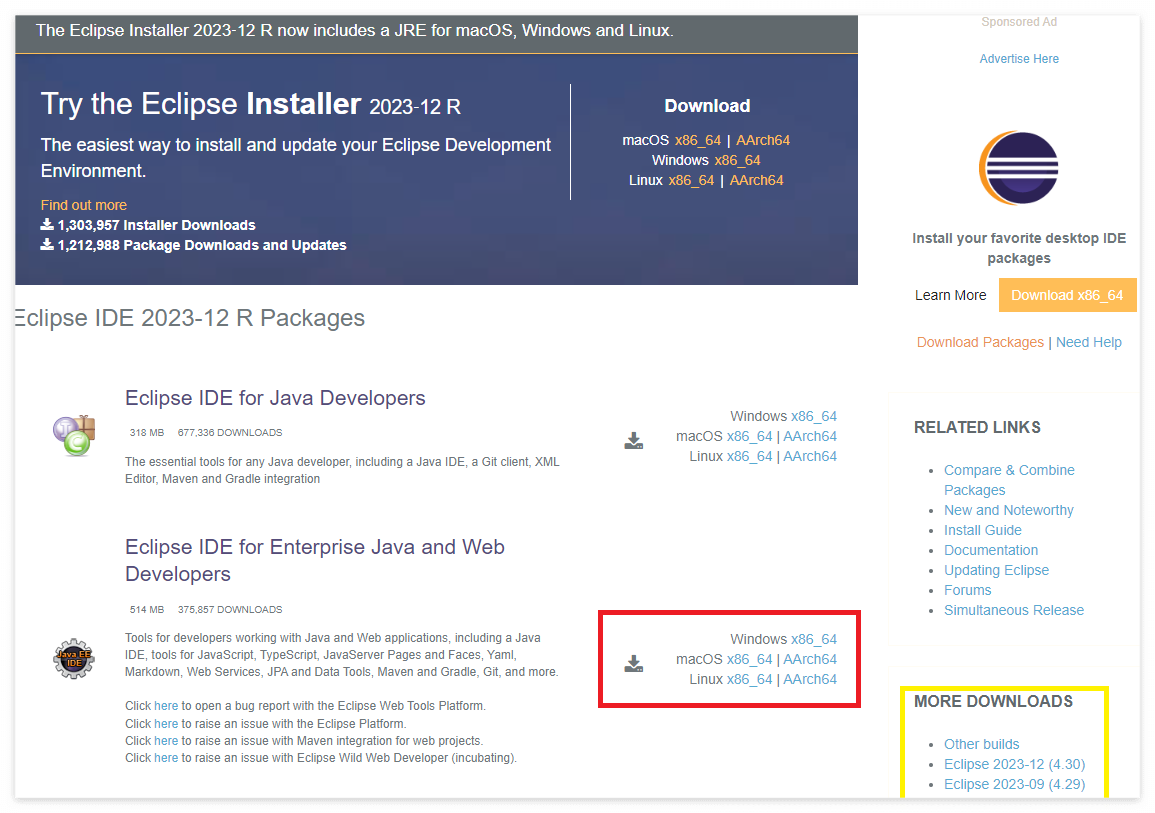Get Java Developers macOS AArch64 build
Viewport: 1155px width, 813px height.
pyautogui.click(x=810, y=436)
